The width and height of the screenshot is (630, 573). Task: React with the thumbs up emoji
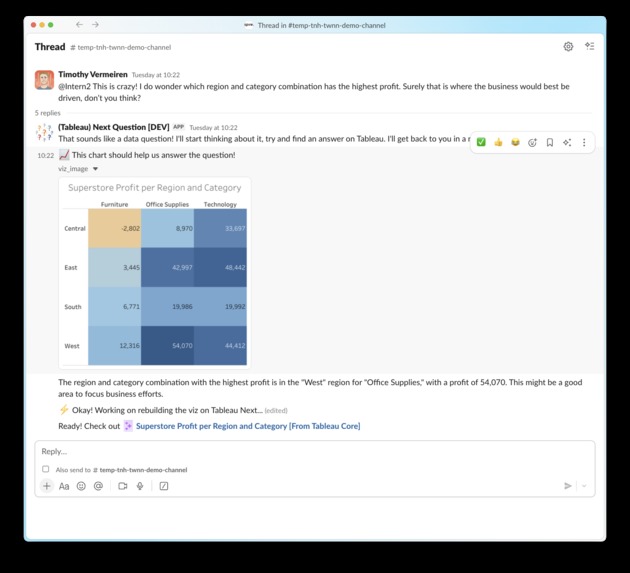(498, 142)
